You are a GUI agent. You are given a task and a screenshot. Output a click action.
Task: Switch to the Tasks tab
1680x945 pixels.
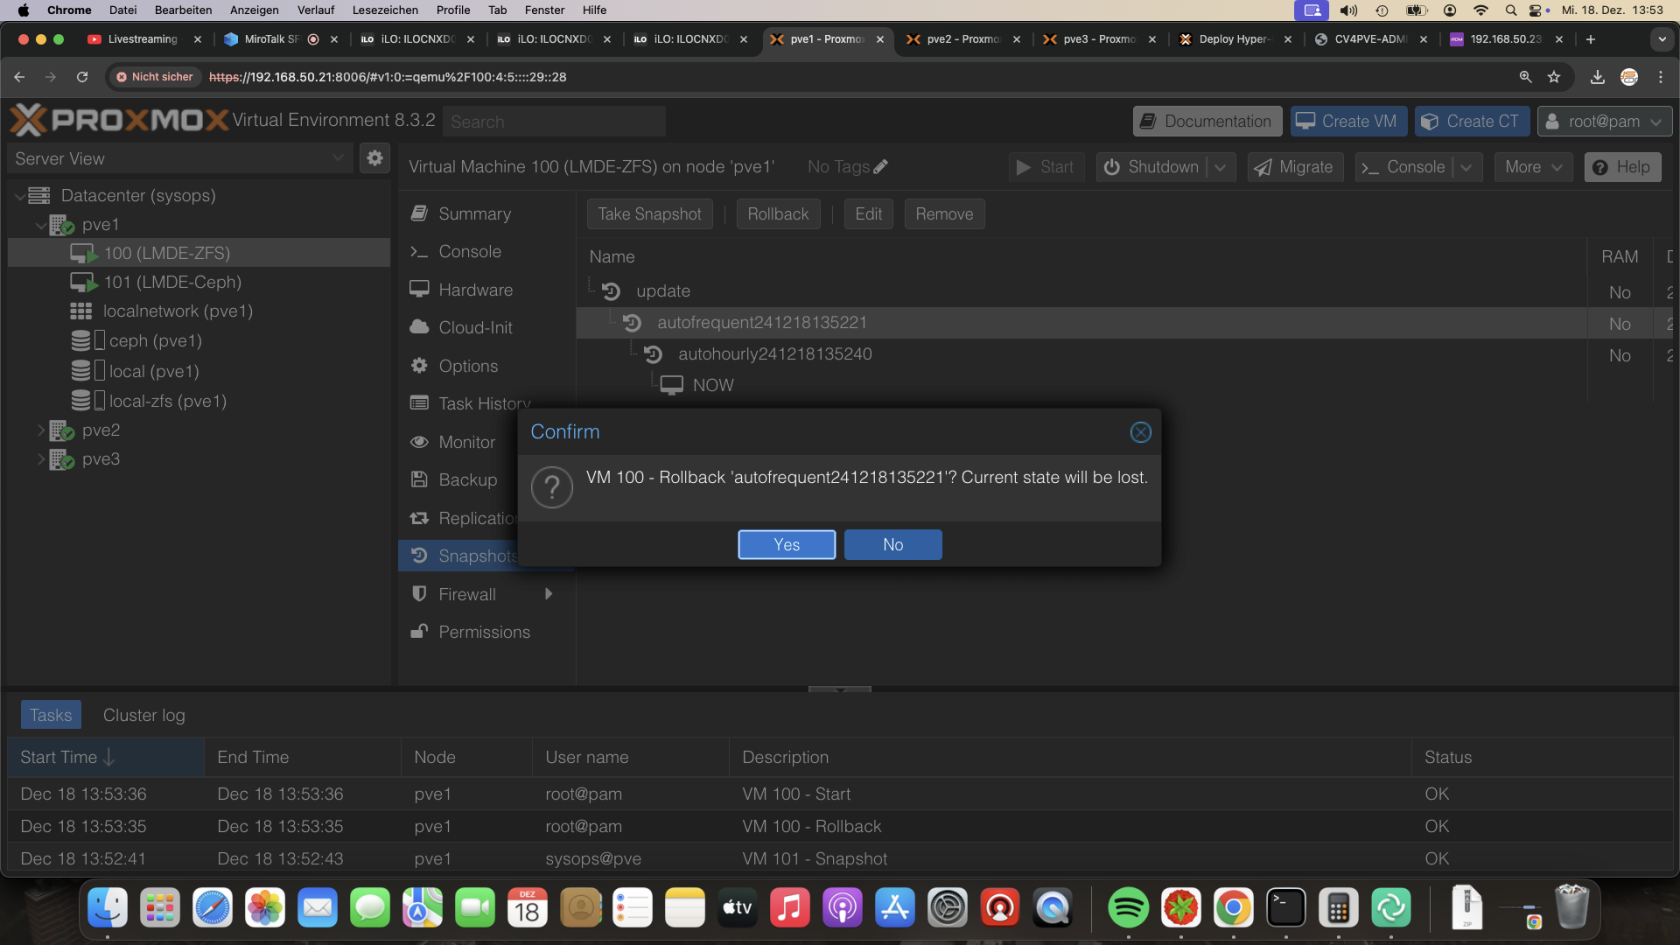pos(51,715)
